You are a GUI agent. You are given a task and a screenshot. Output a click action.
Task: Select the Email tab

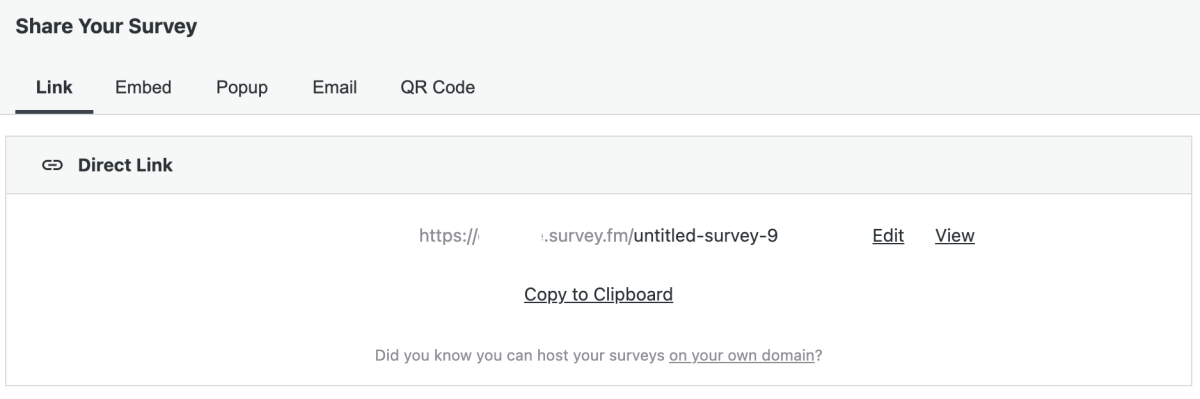tap(335, 87)
